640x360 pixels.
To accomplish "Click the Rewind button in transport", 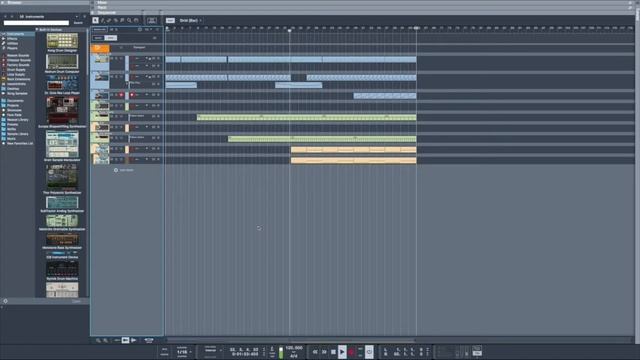I will 315,352.
